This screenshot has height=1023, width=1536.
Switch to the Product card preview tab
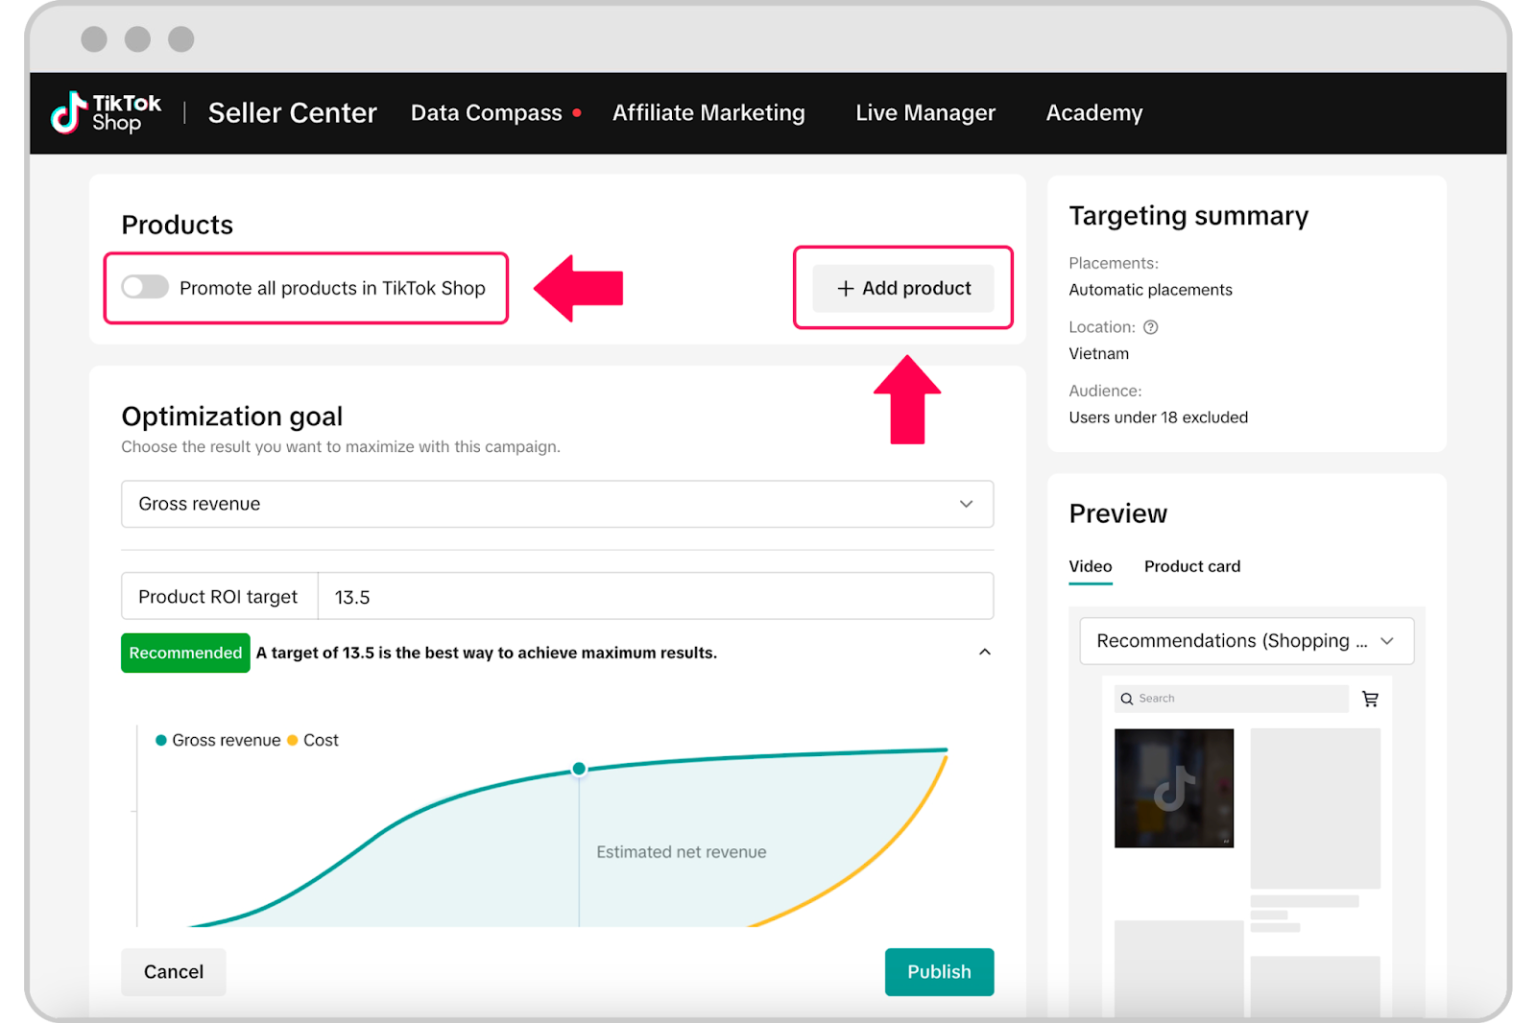1192,566
